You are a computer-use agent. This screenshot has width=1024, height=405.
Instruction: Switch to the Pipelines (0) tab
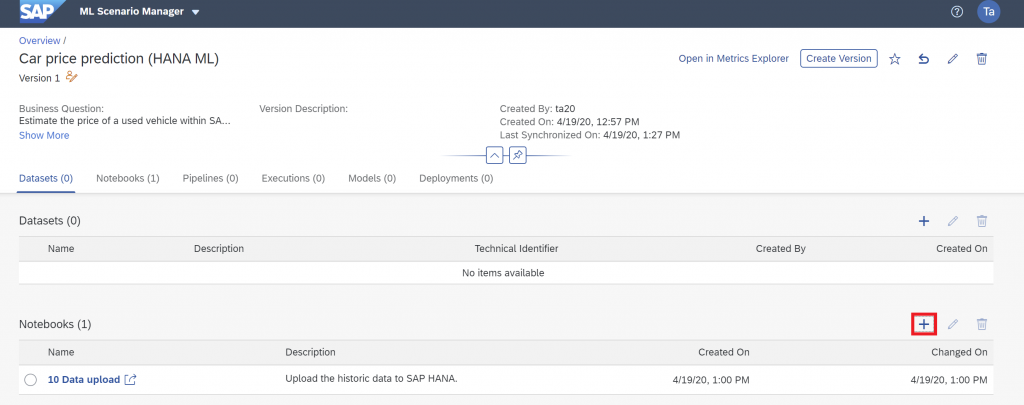pyautogui.click(x=210, y=178)
